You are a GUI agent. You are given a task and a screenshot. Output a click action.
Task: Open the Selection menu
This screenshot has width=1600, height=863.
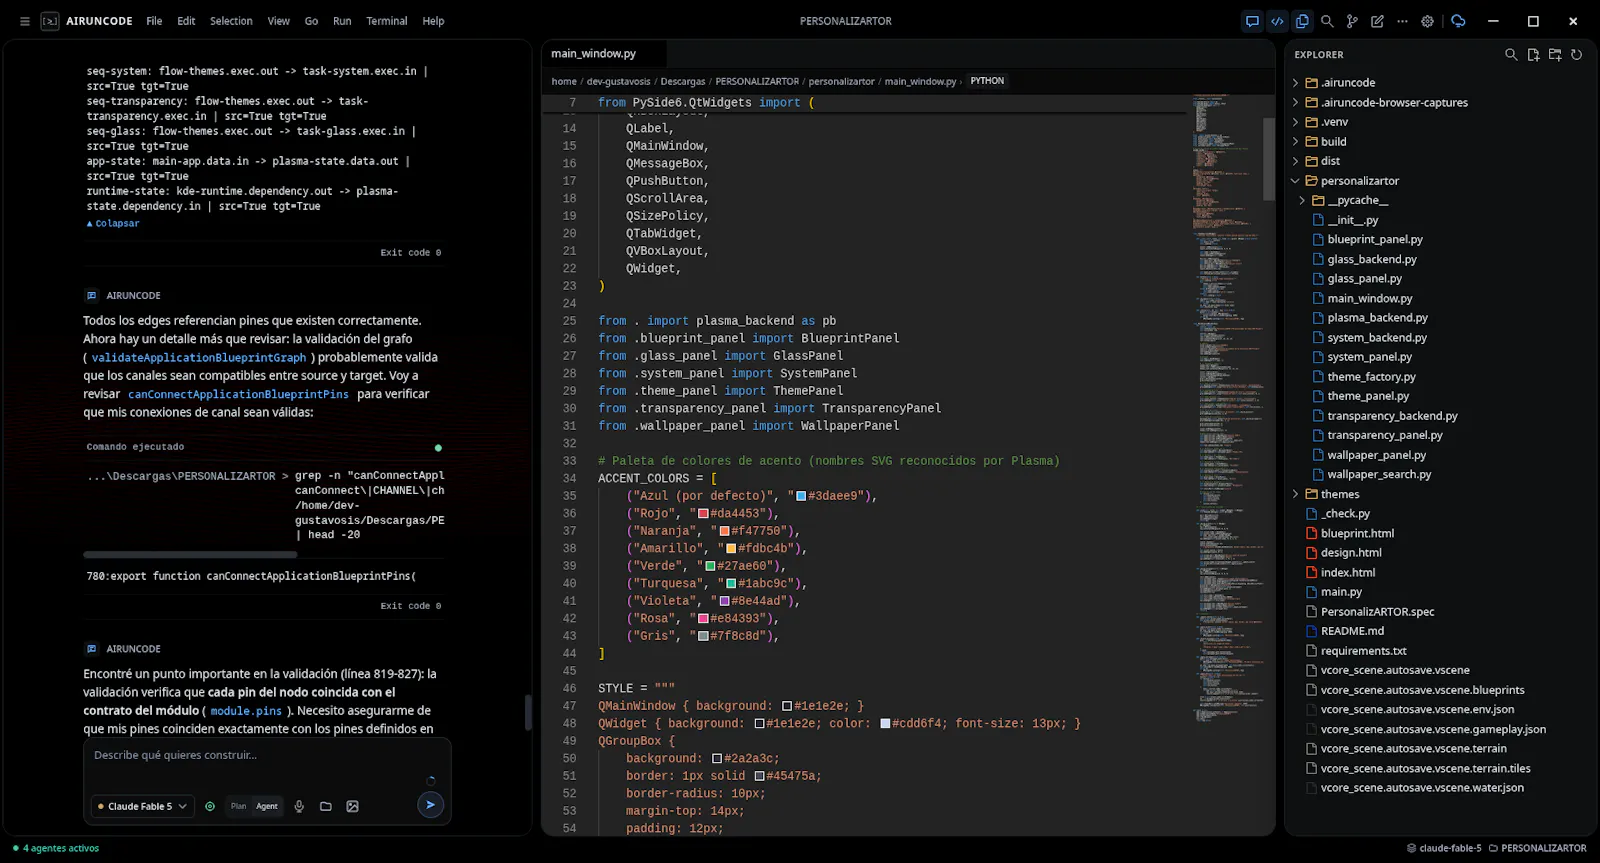coord(231,21)
